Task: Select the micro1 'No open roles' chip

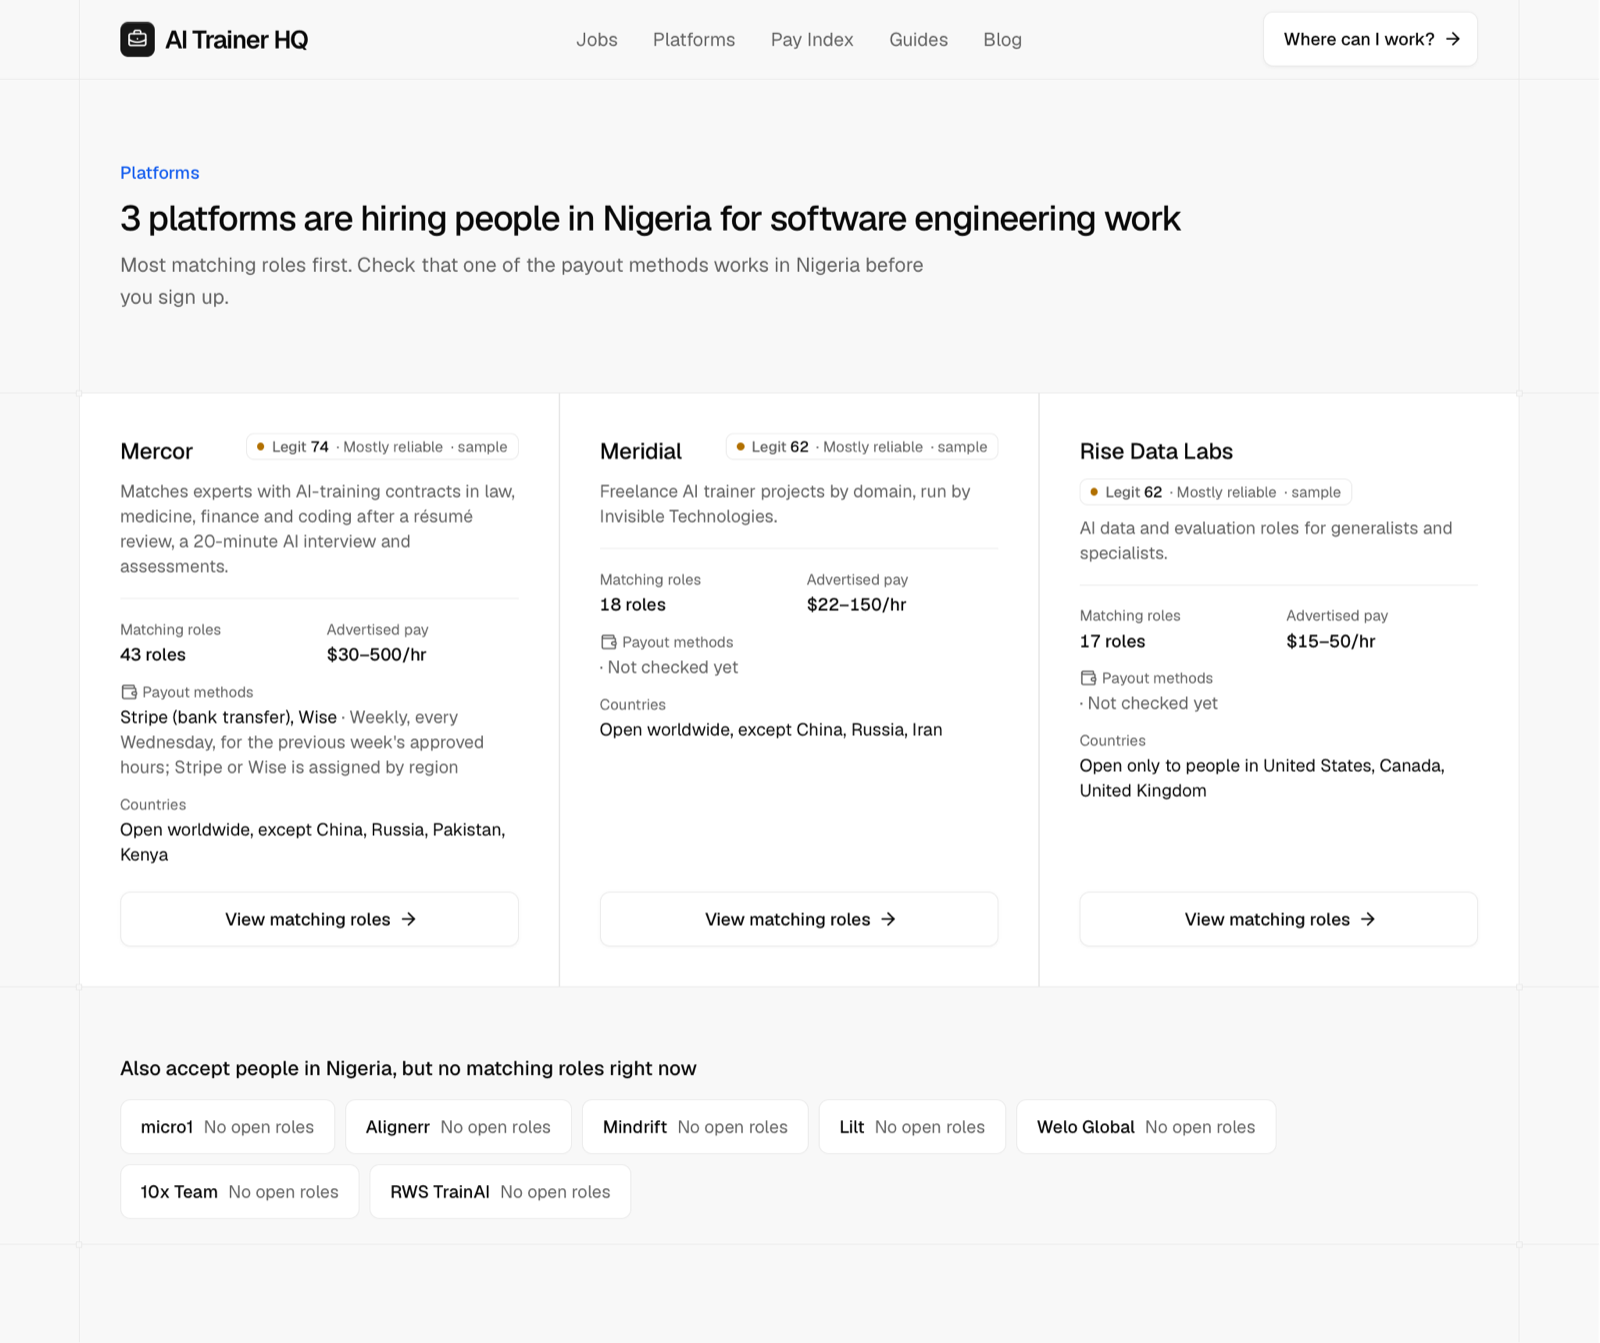Action: pyautogui.click(x=227, y=1127)
